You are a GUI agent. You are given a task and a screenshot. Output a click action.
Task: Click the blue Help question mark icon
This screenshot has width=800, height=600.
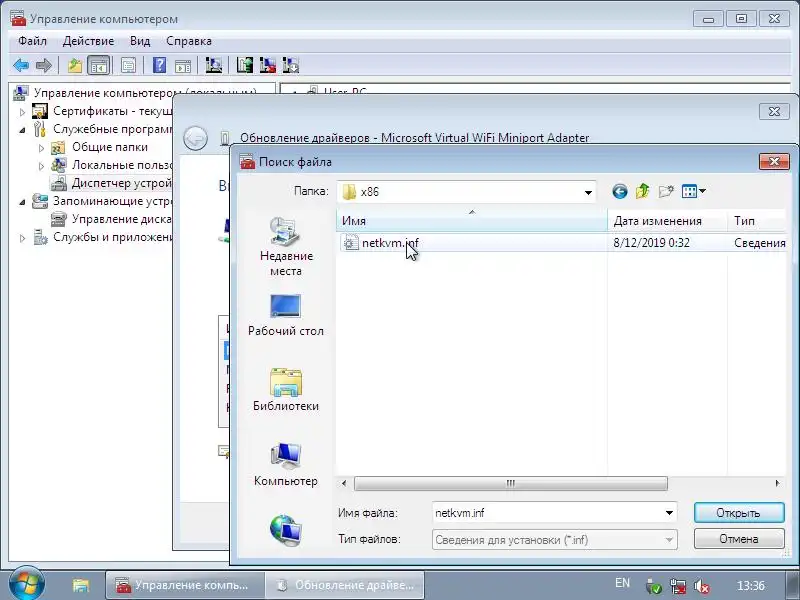pos(159,65)
